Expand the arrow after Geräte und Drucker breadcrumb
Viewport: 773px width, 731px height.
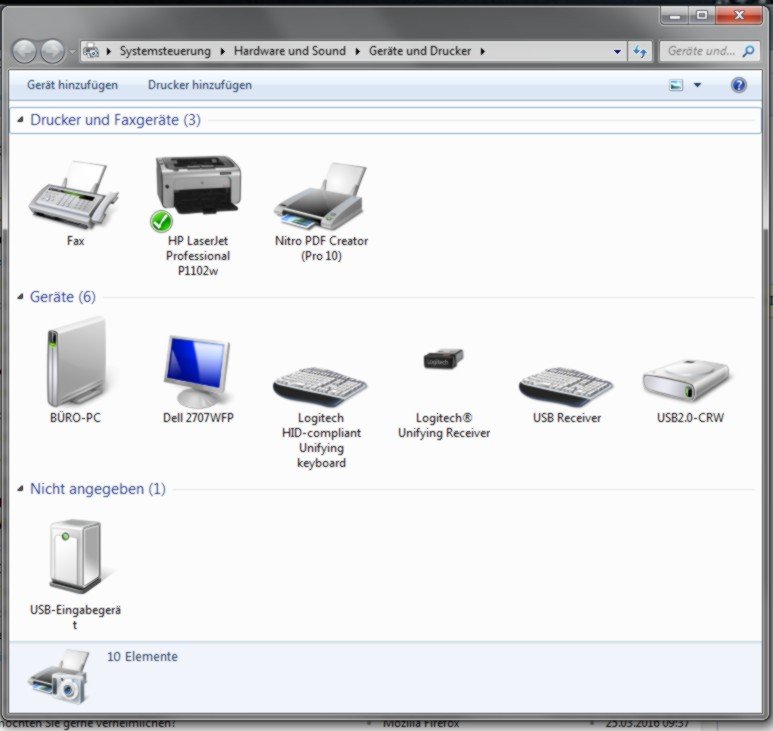pos(483,51)
